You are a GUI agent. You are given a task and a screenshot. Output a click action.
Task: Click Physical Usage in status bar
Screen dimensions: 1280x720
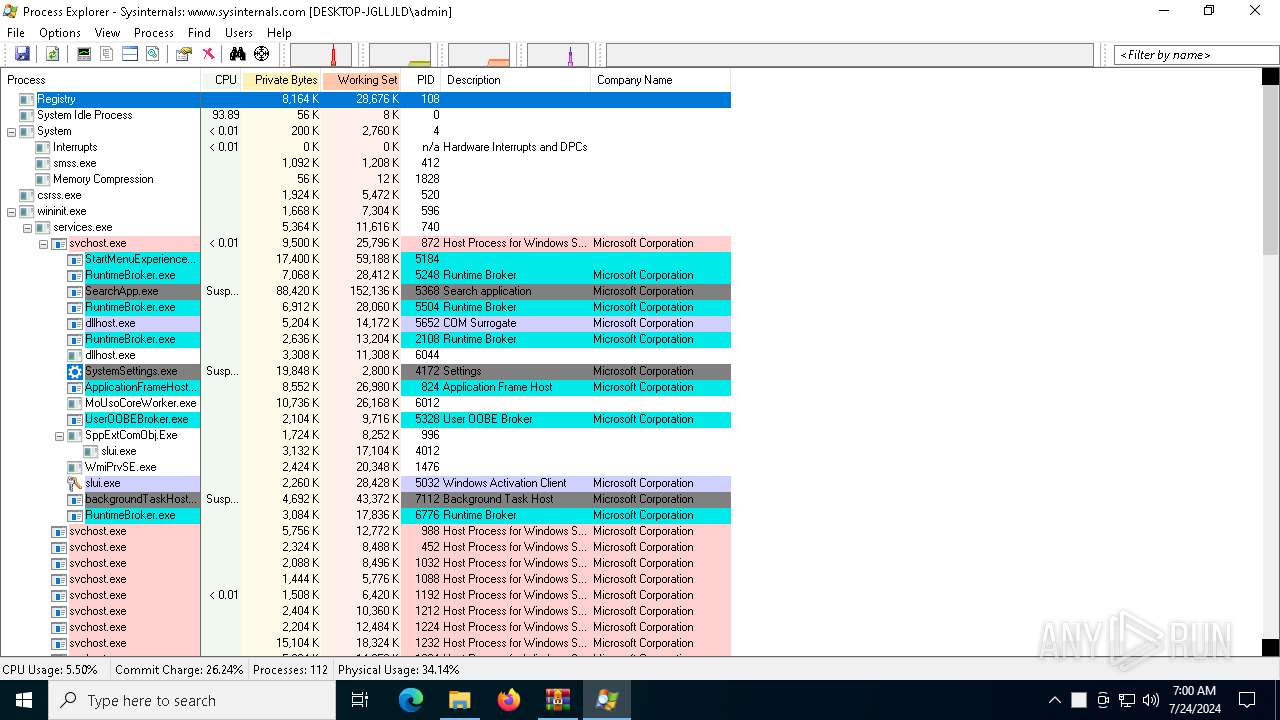[x=399, y=670]
